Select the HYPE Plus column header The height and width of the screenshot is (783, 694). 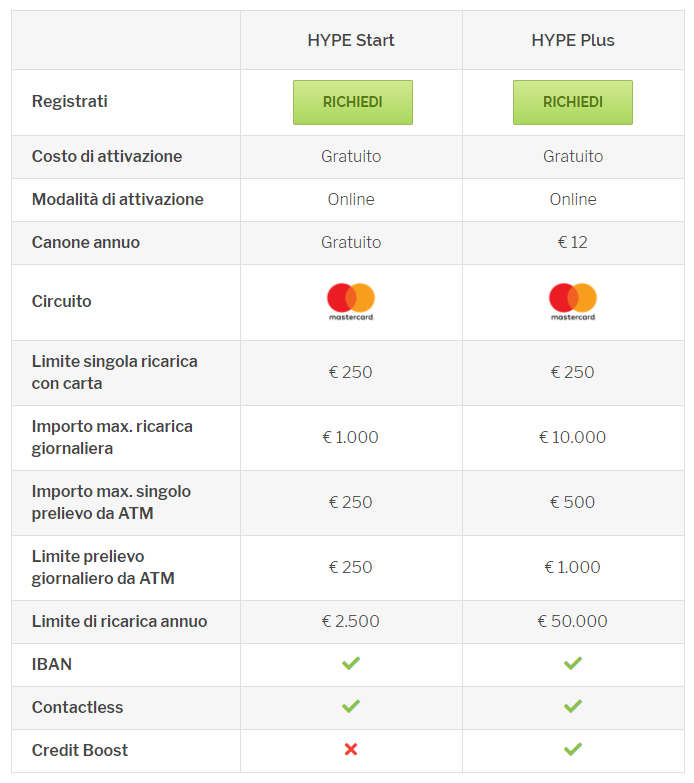[573, 40]
